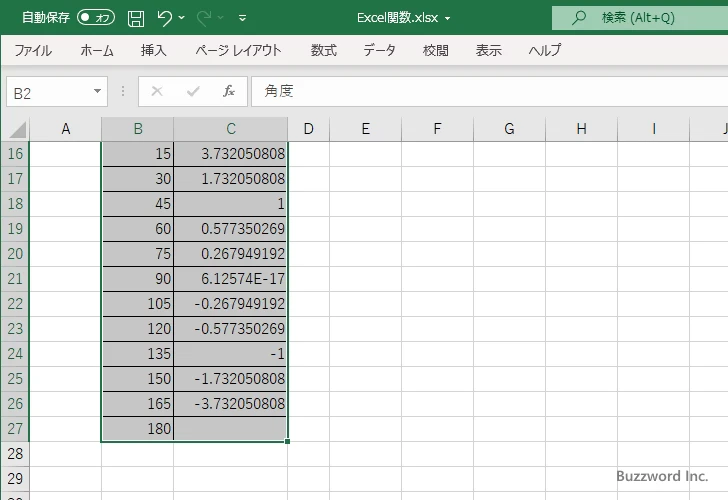The width and height of the screenshot is (728, 500).
Task: Click cell with value 90
Action: coord(138,279)
